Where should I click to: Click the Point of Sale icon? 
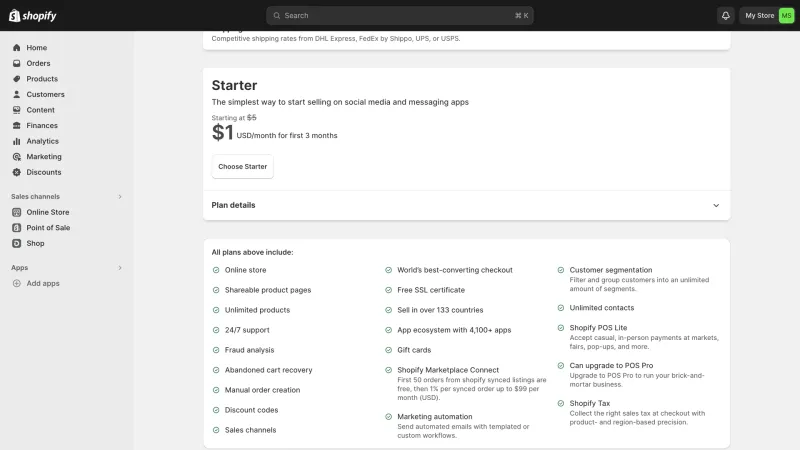click(16, 228)
